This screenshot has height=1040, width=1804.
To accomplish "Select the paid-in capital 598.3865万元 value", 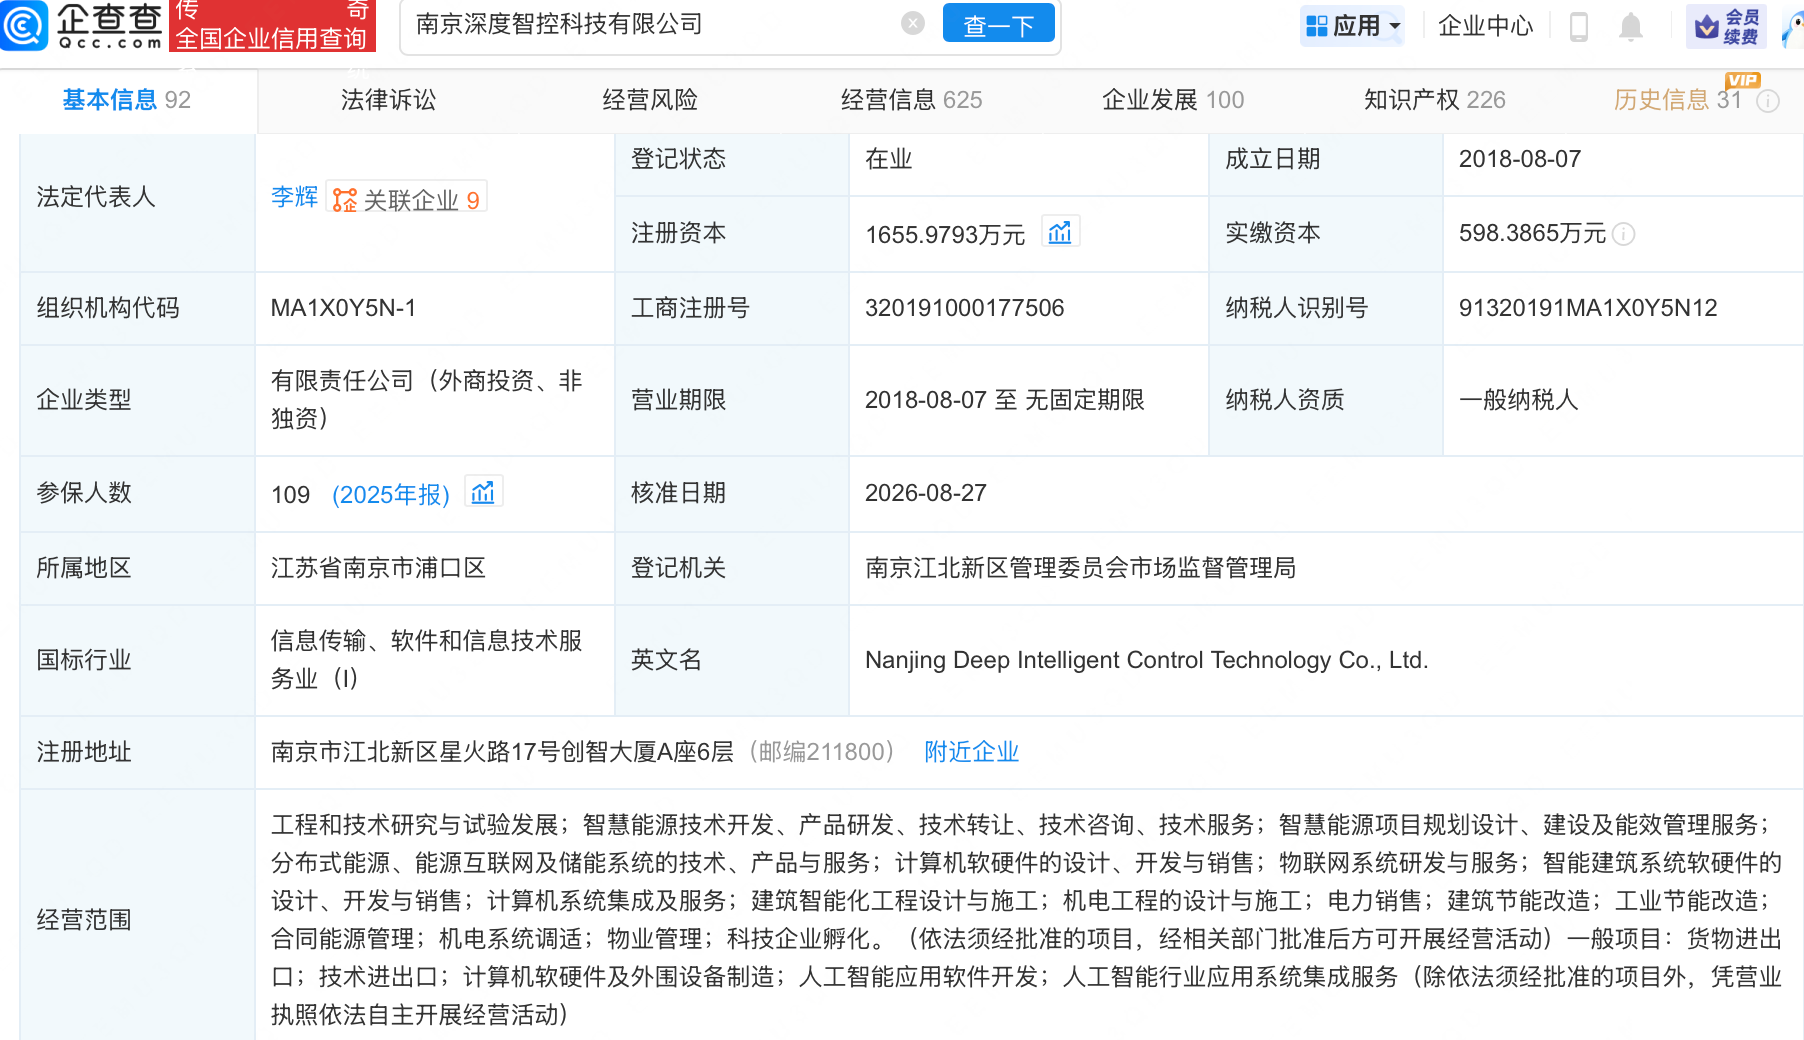I will pos(1532,233).
